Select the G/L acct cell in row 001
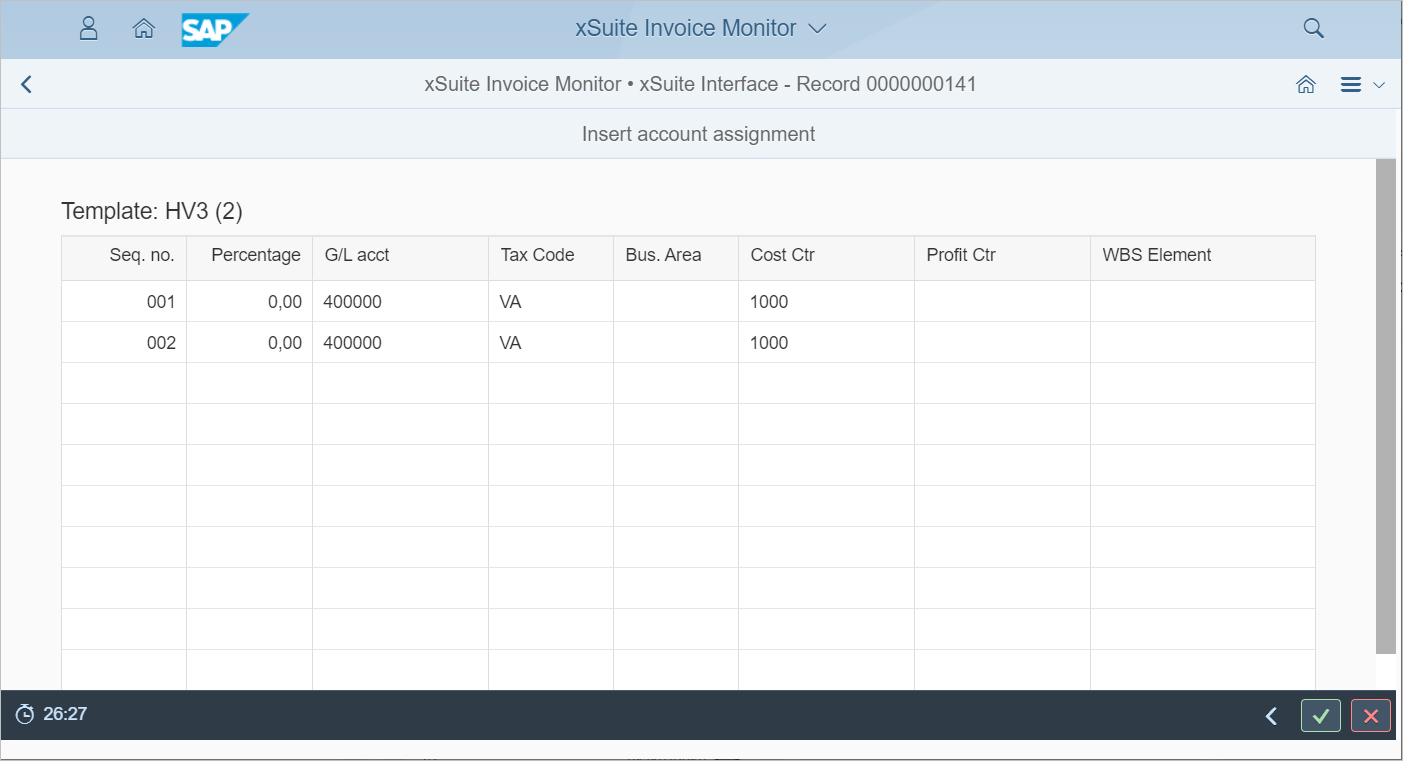Viewport: 1403px width, 761px height. [x=399, y=302]
